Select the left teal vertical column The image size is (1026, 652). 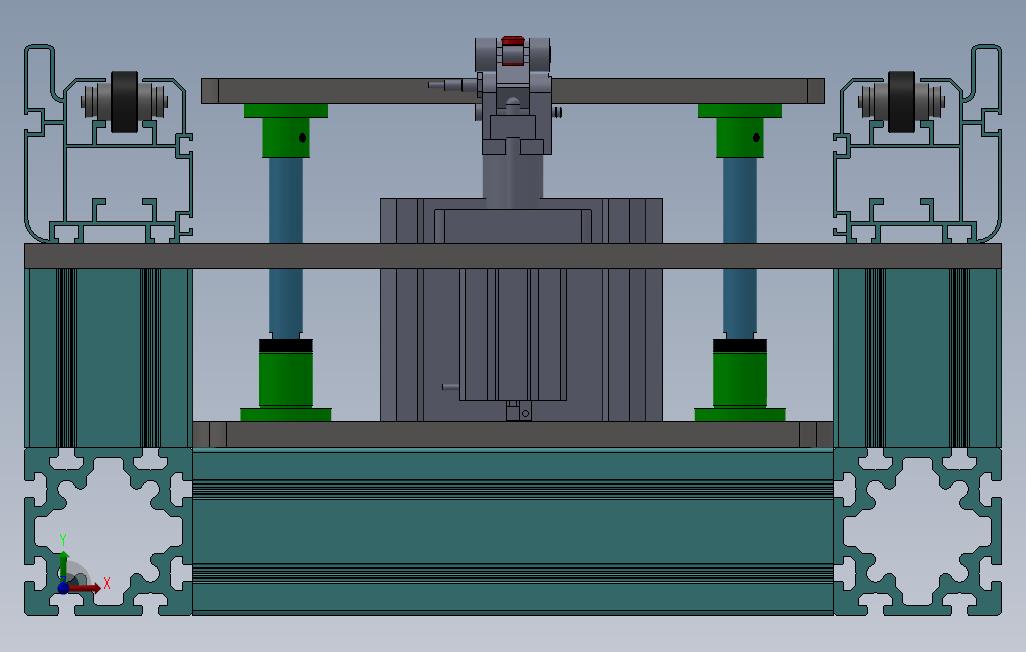pos(109,358)
